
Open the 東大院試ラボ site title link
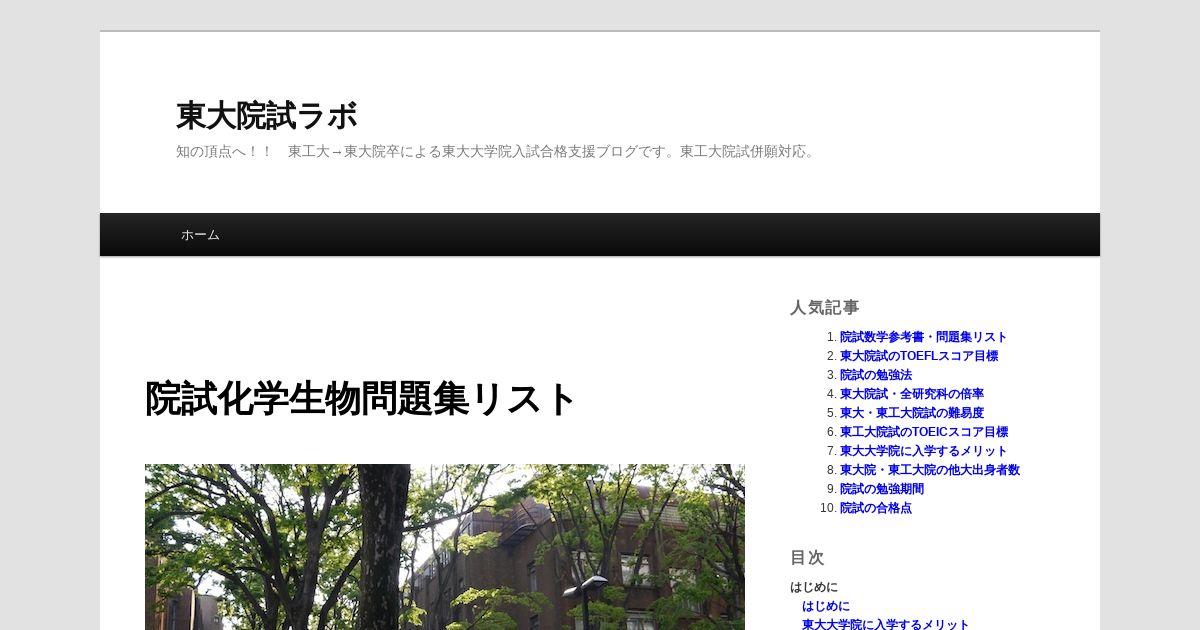coord(266,116)
